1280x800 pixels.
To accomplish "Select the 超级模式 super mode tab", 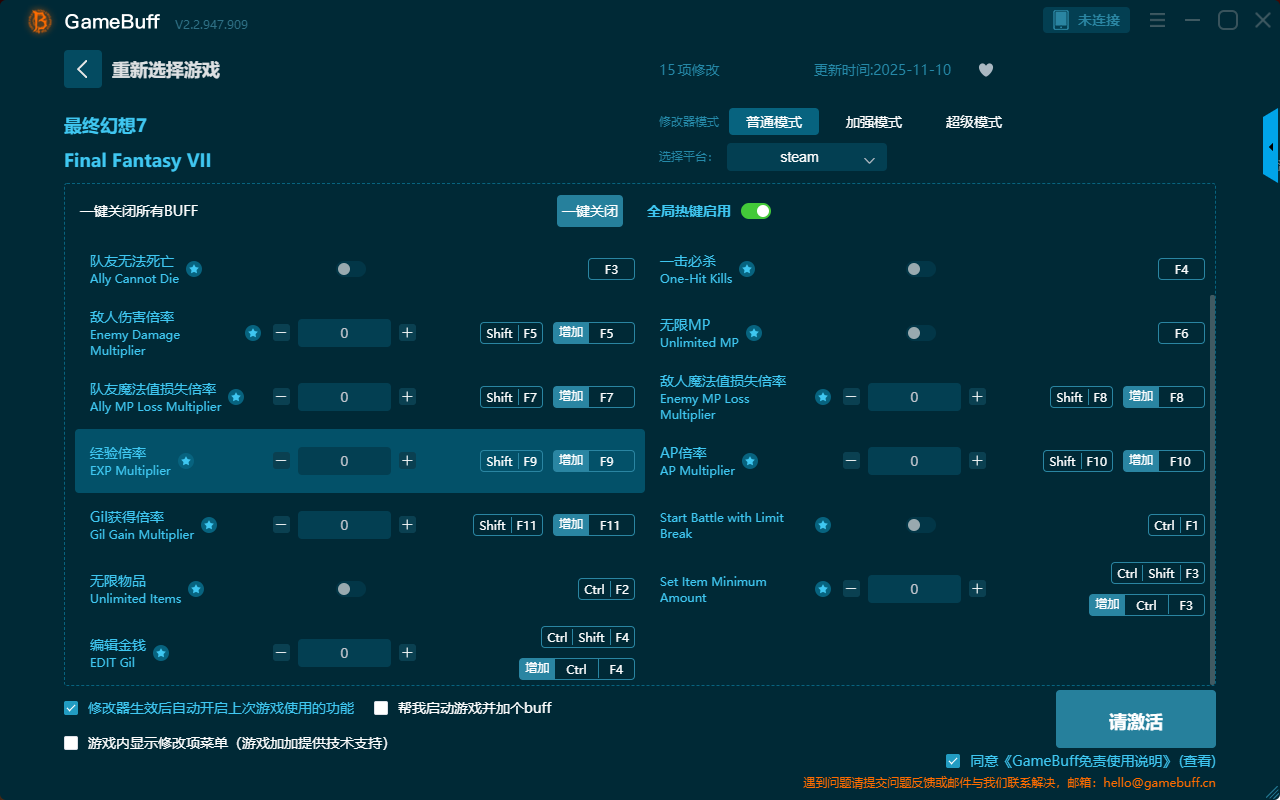I will pyautogui.click(x=973, y=122).
